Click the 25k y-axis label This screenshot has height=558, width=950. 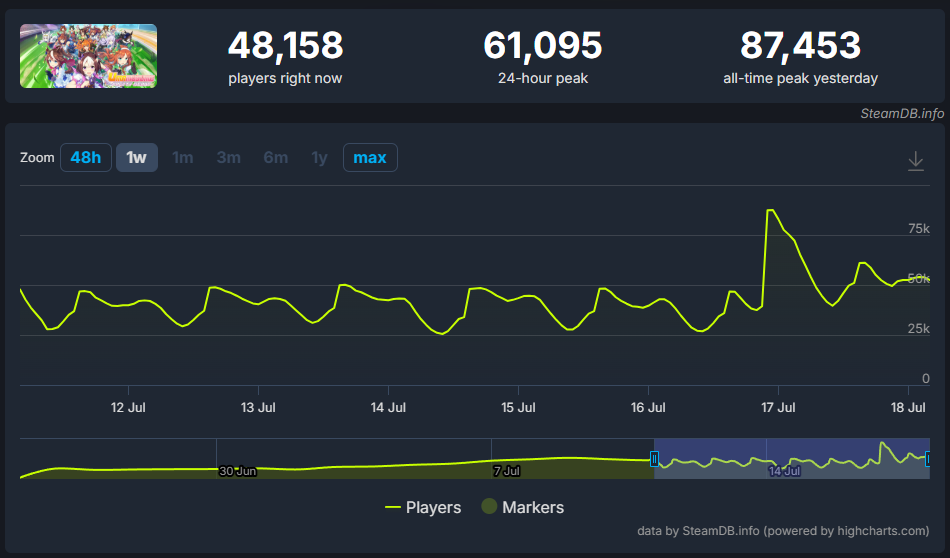click(918, 328)
